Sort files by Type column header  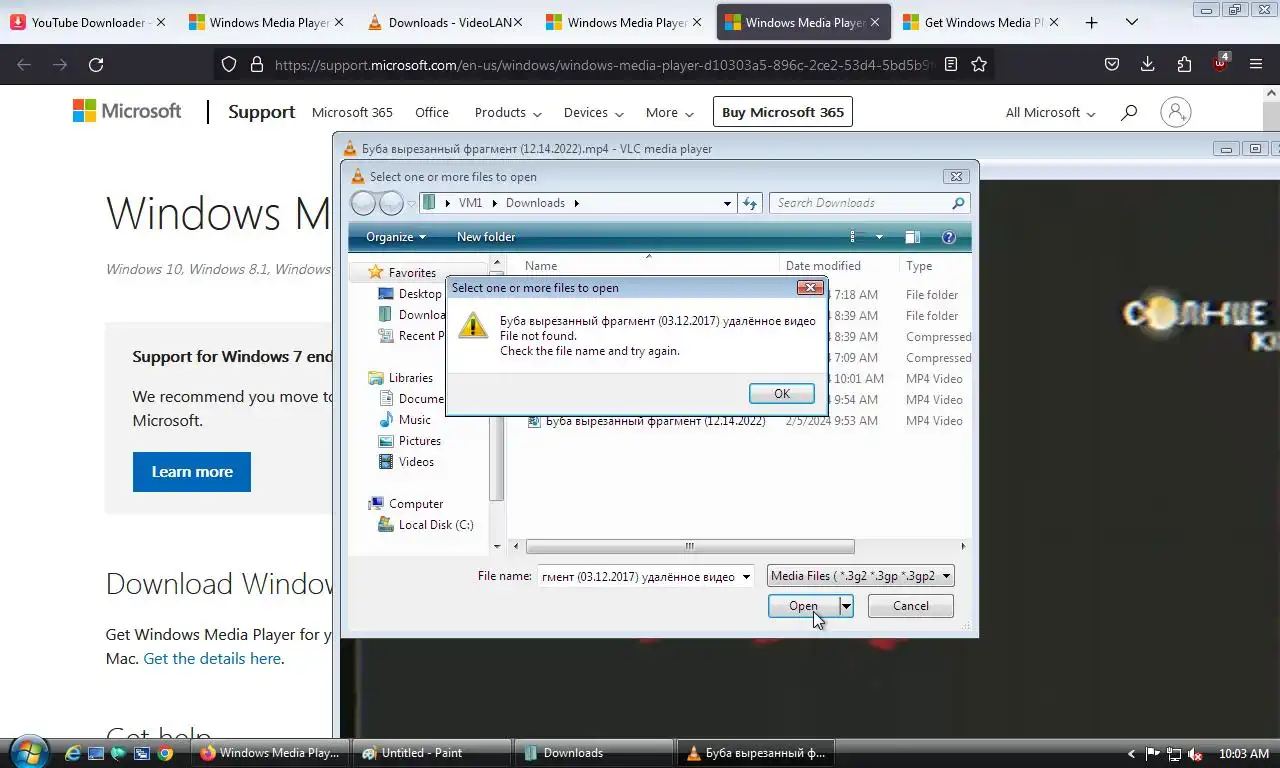[919, 266]
